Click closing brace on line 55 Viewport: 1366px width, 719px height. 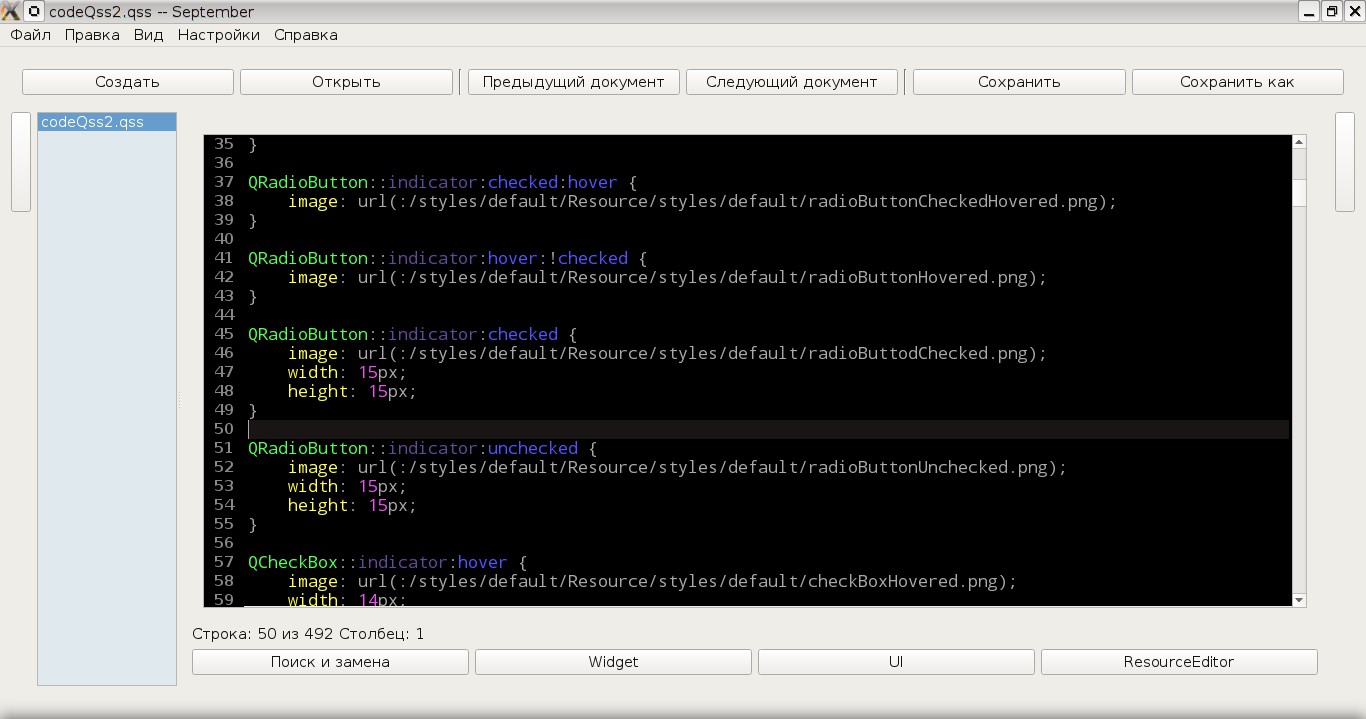[x=253, y=524]
